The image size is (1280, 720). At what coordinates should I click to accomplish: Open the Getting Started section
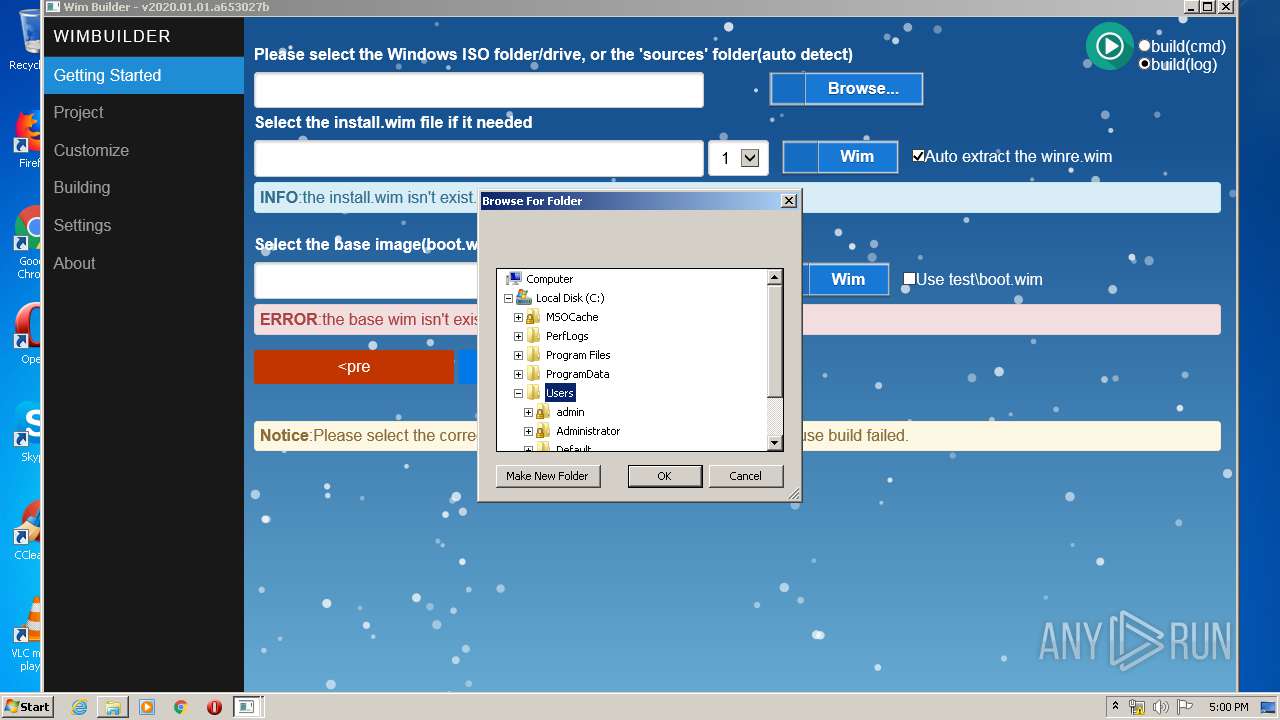143,75
